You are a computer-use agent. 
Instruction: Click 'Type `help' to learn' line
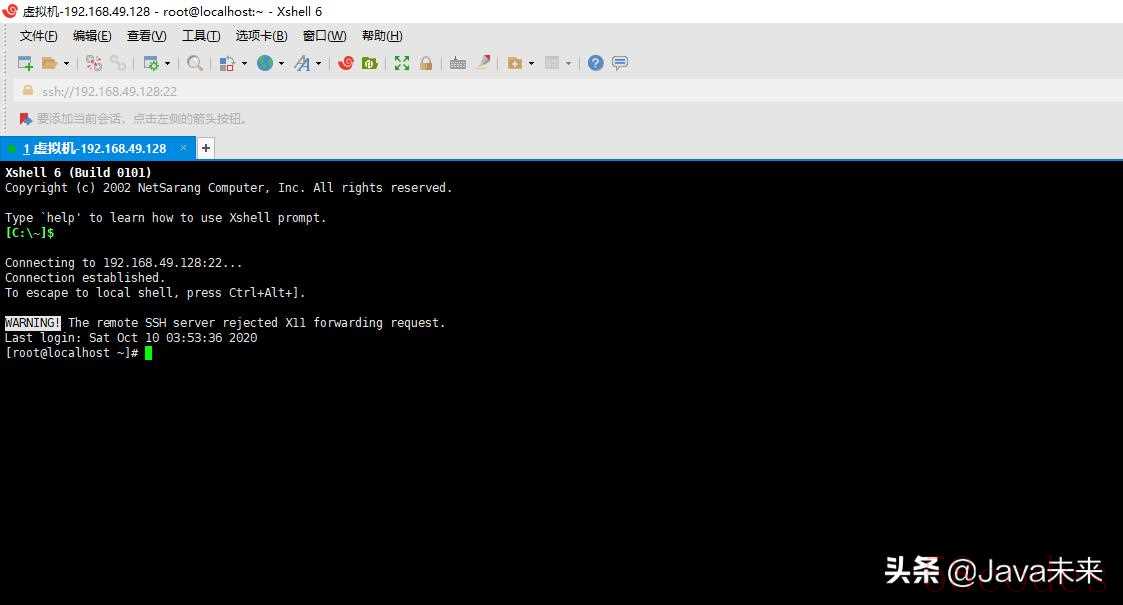coord(165,218)
